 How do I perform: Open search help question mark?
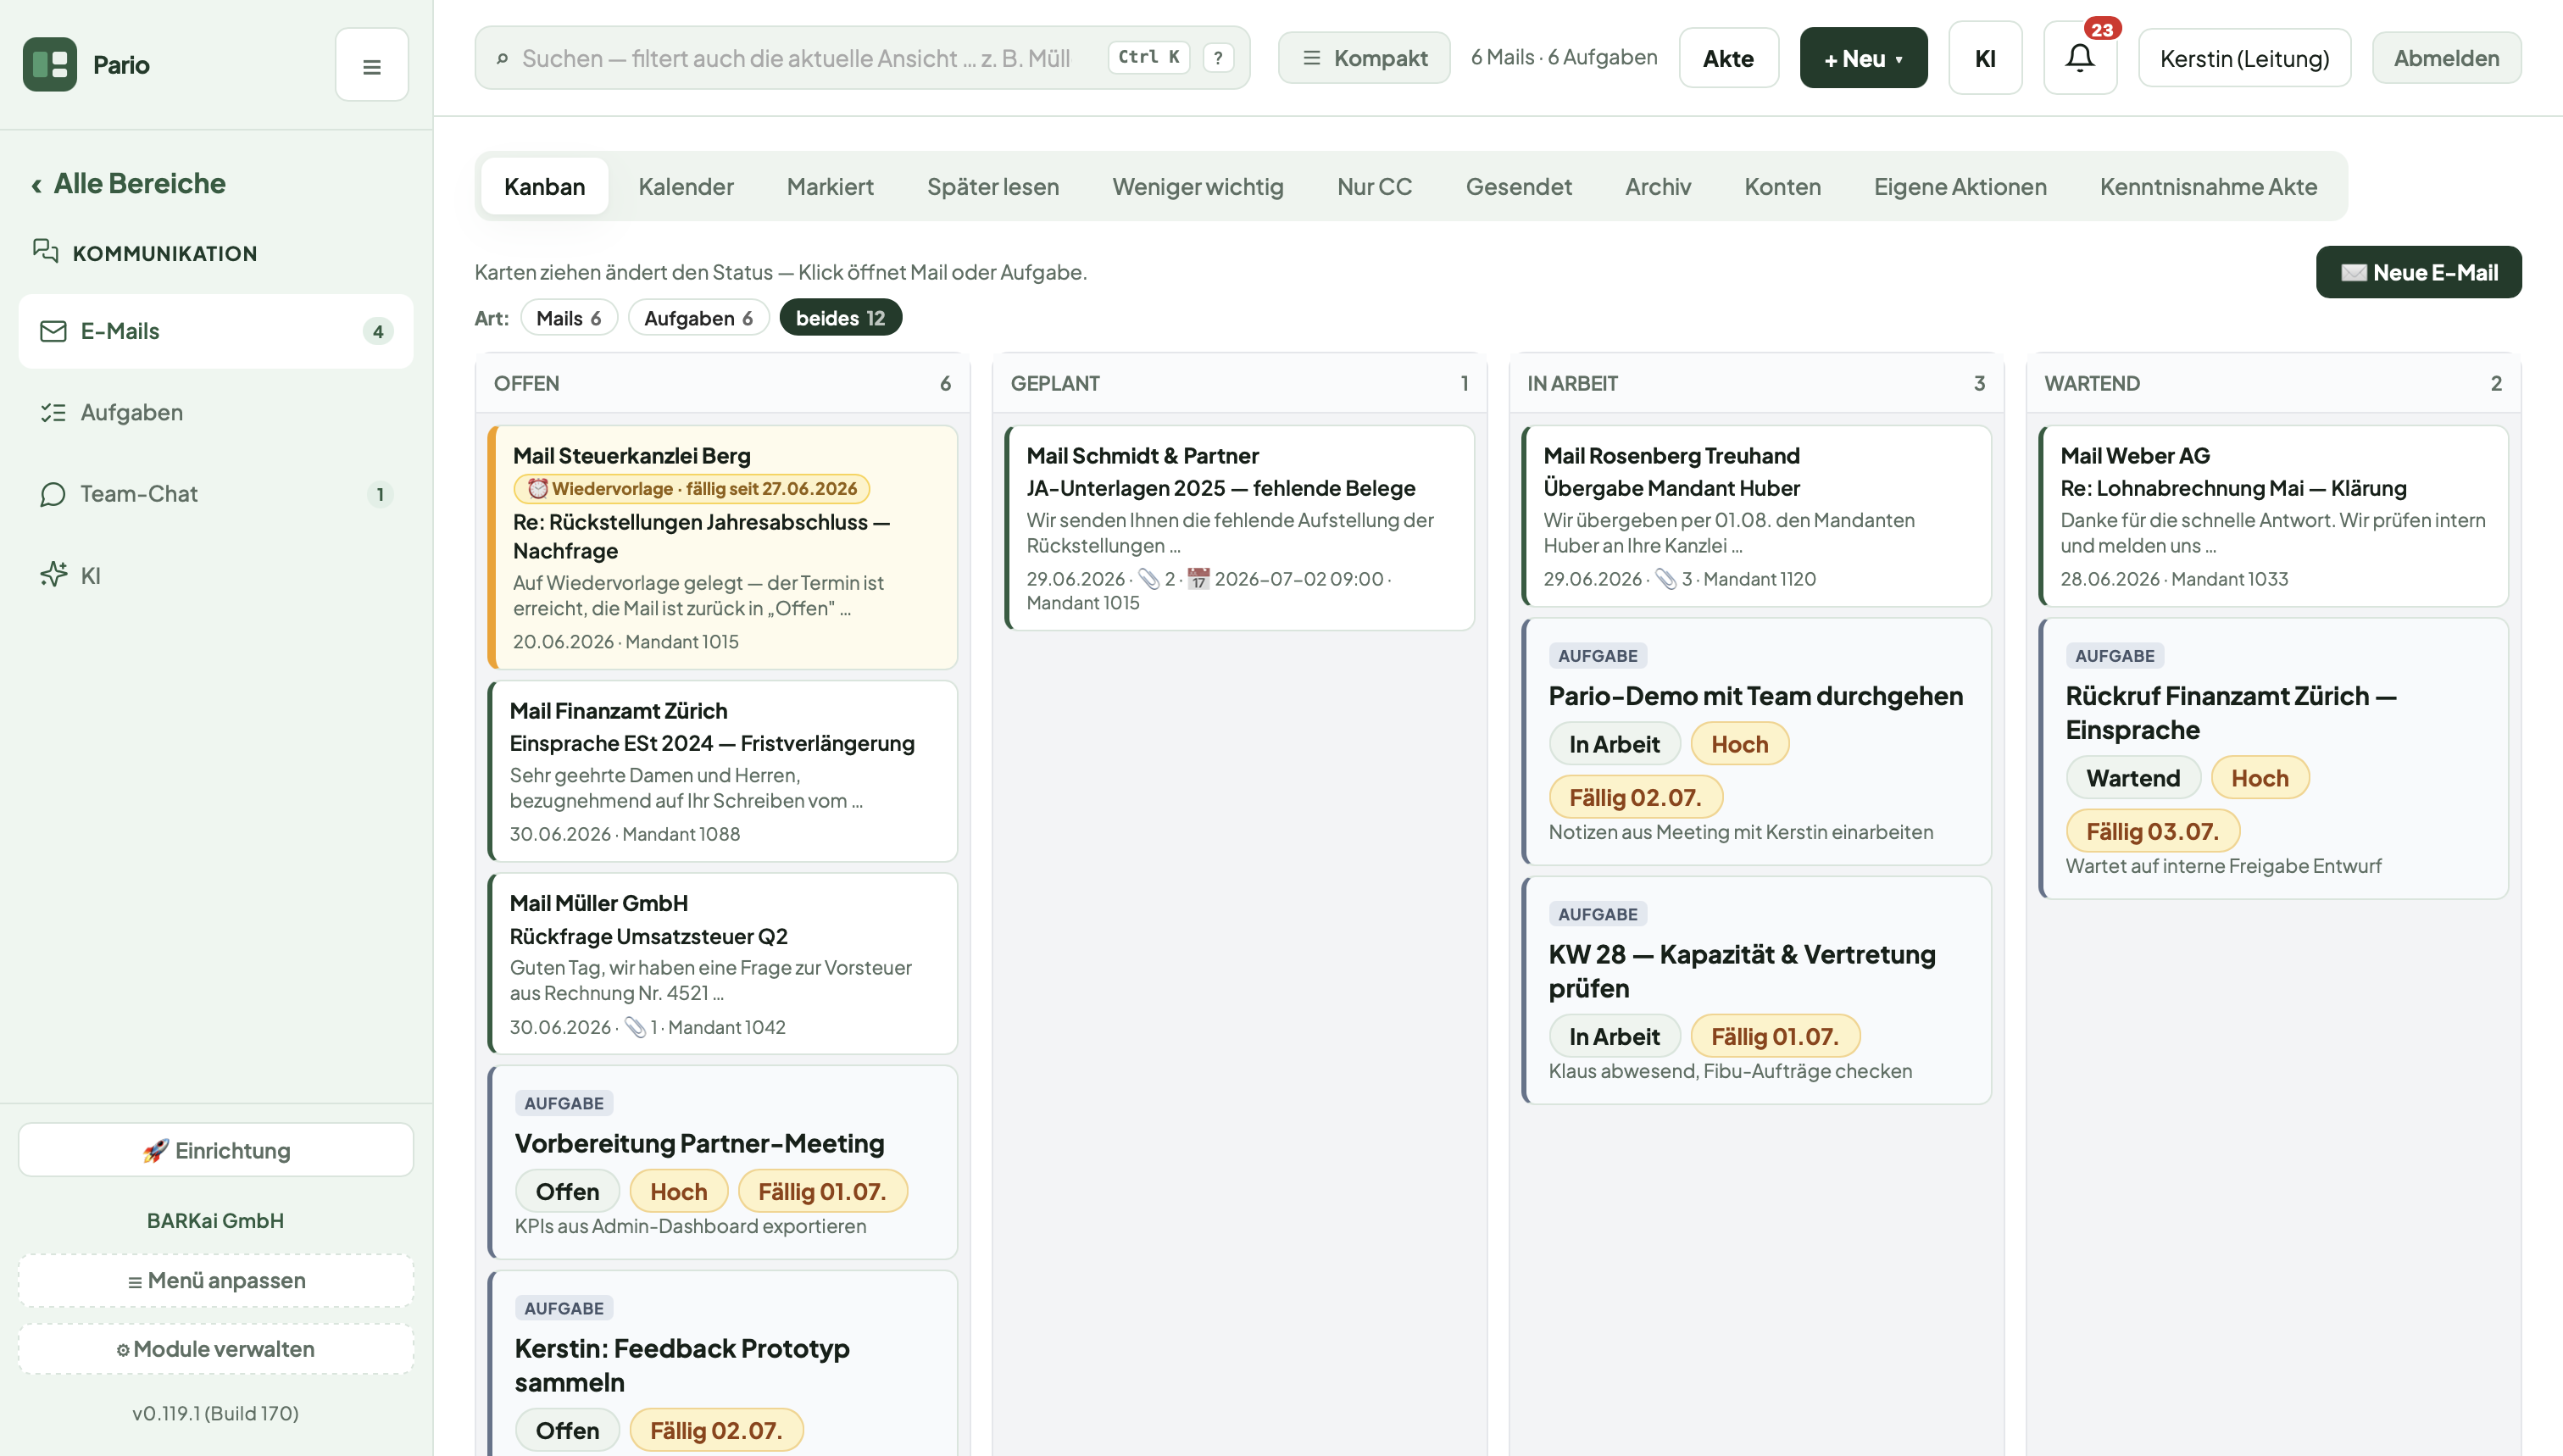1218,58
